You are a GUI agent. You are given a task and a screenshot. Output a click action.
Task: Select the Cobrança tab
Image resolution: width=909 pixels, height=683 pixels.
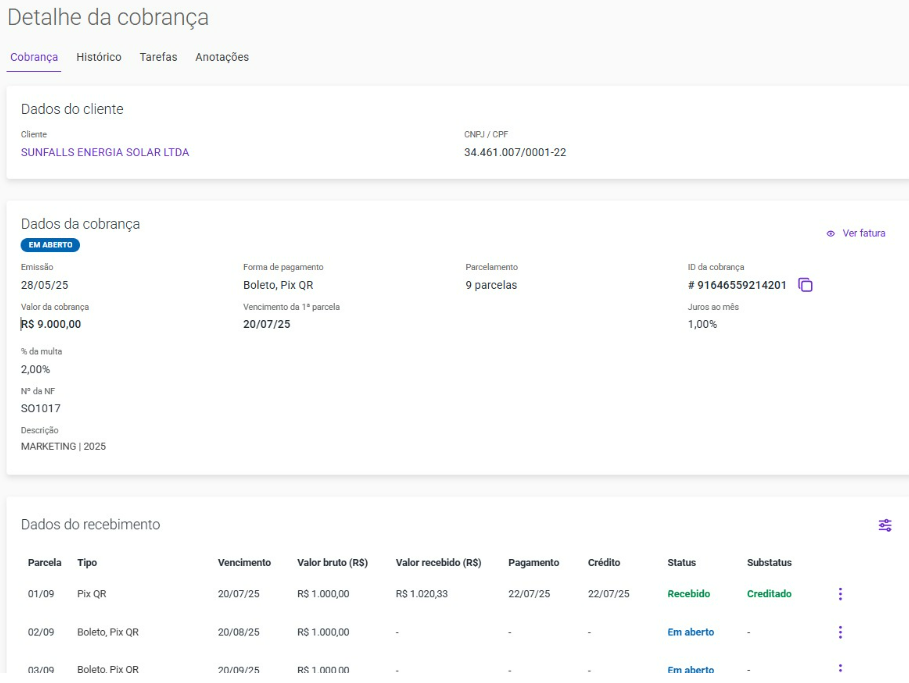point(34,57)
